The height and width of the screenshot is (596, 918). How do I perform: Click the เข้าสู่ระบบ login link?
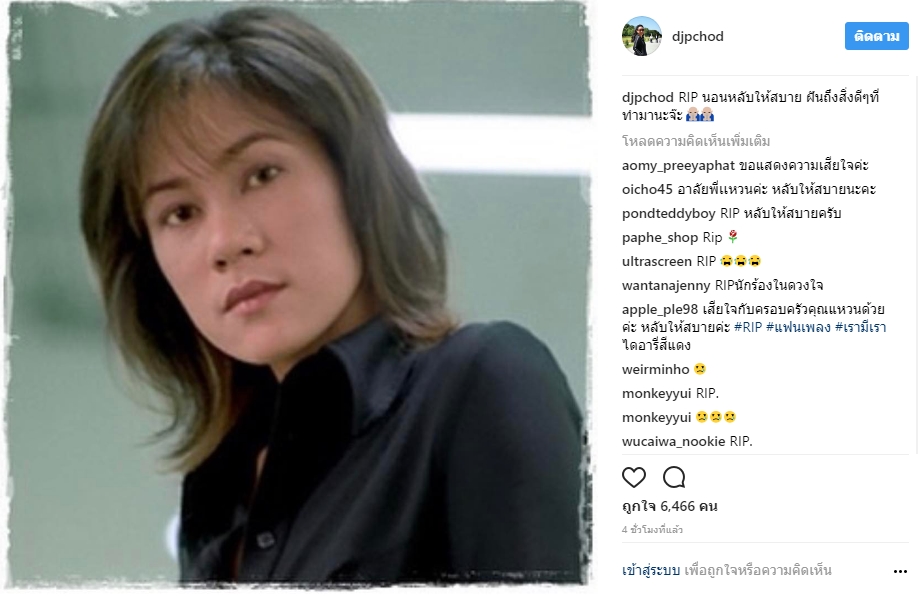click(x=650, y=570)
